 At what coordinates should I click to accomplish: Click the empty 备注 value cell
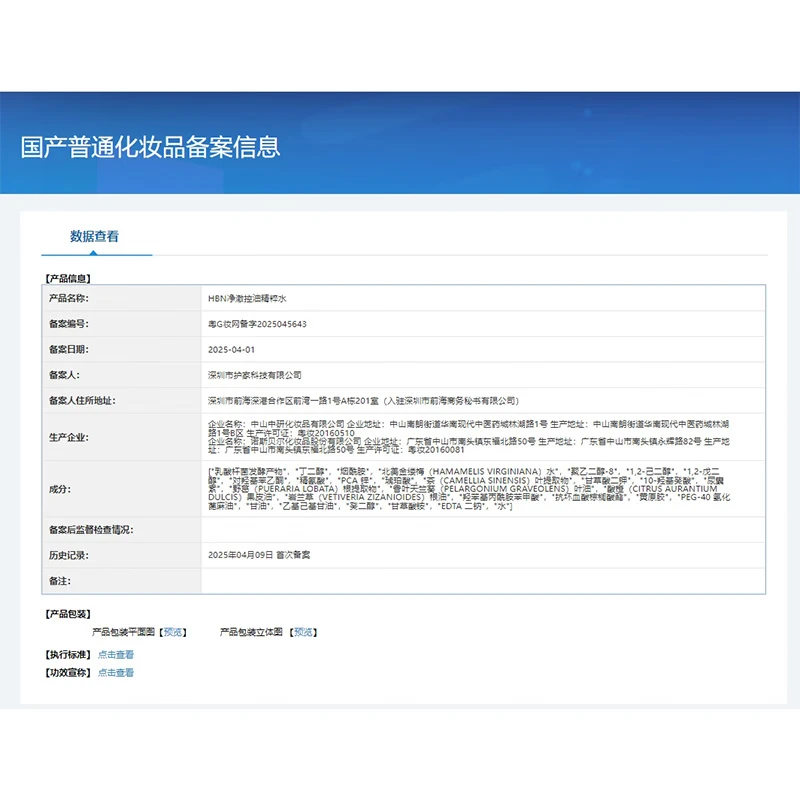(482, 580)
